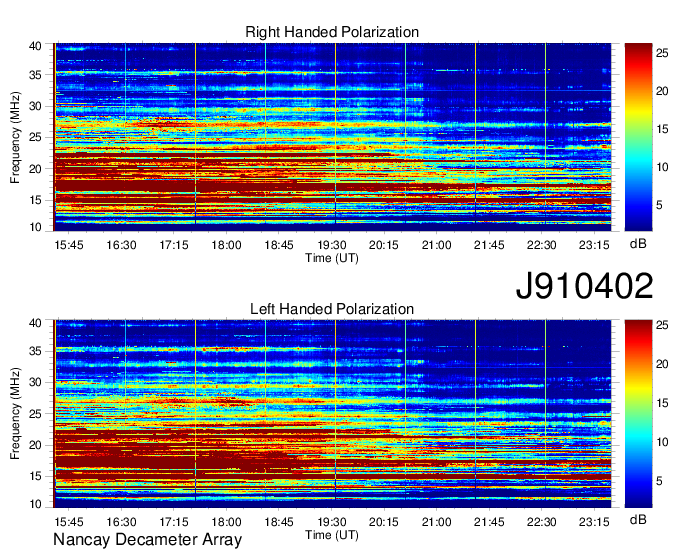This screenshot has width=680, height=552.
Task: Click the 10 MHz frequency tick on Right Handed plot
Action: pos(35,227)
